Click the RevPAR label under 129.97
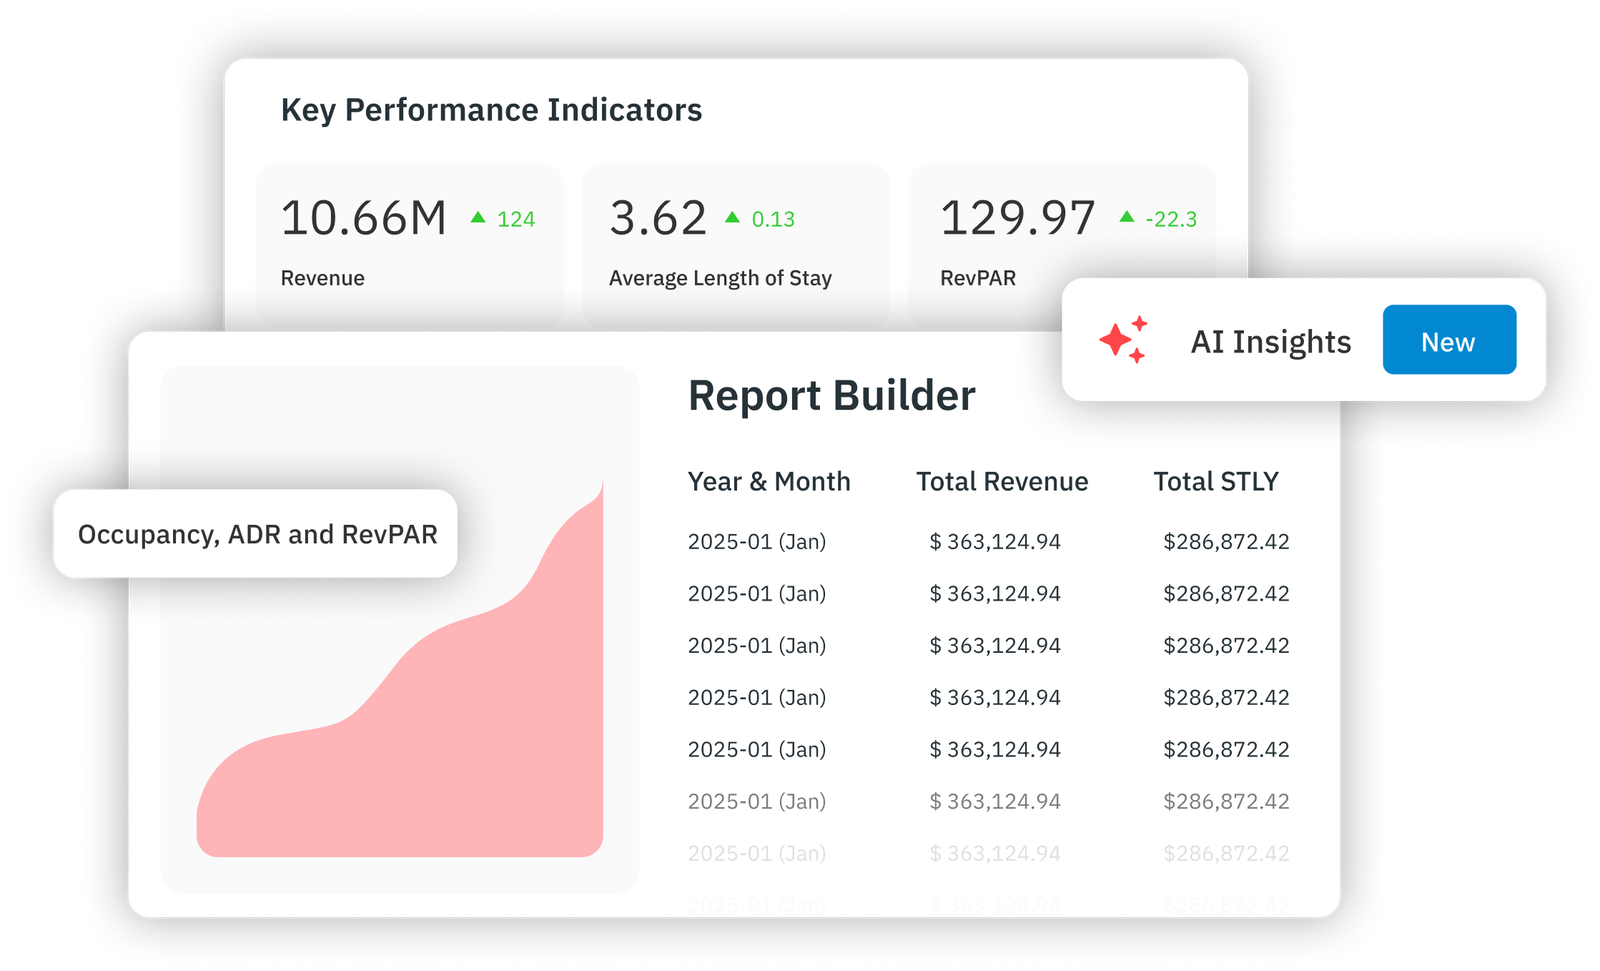 (x=978, y=278)
